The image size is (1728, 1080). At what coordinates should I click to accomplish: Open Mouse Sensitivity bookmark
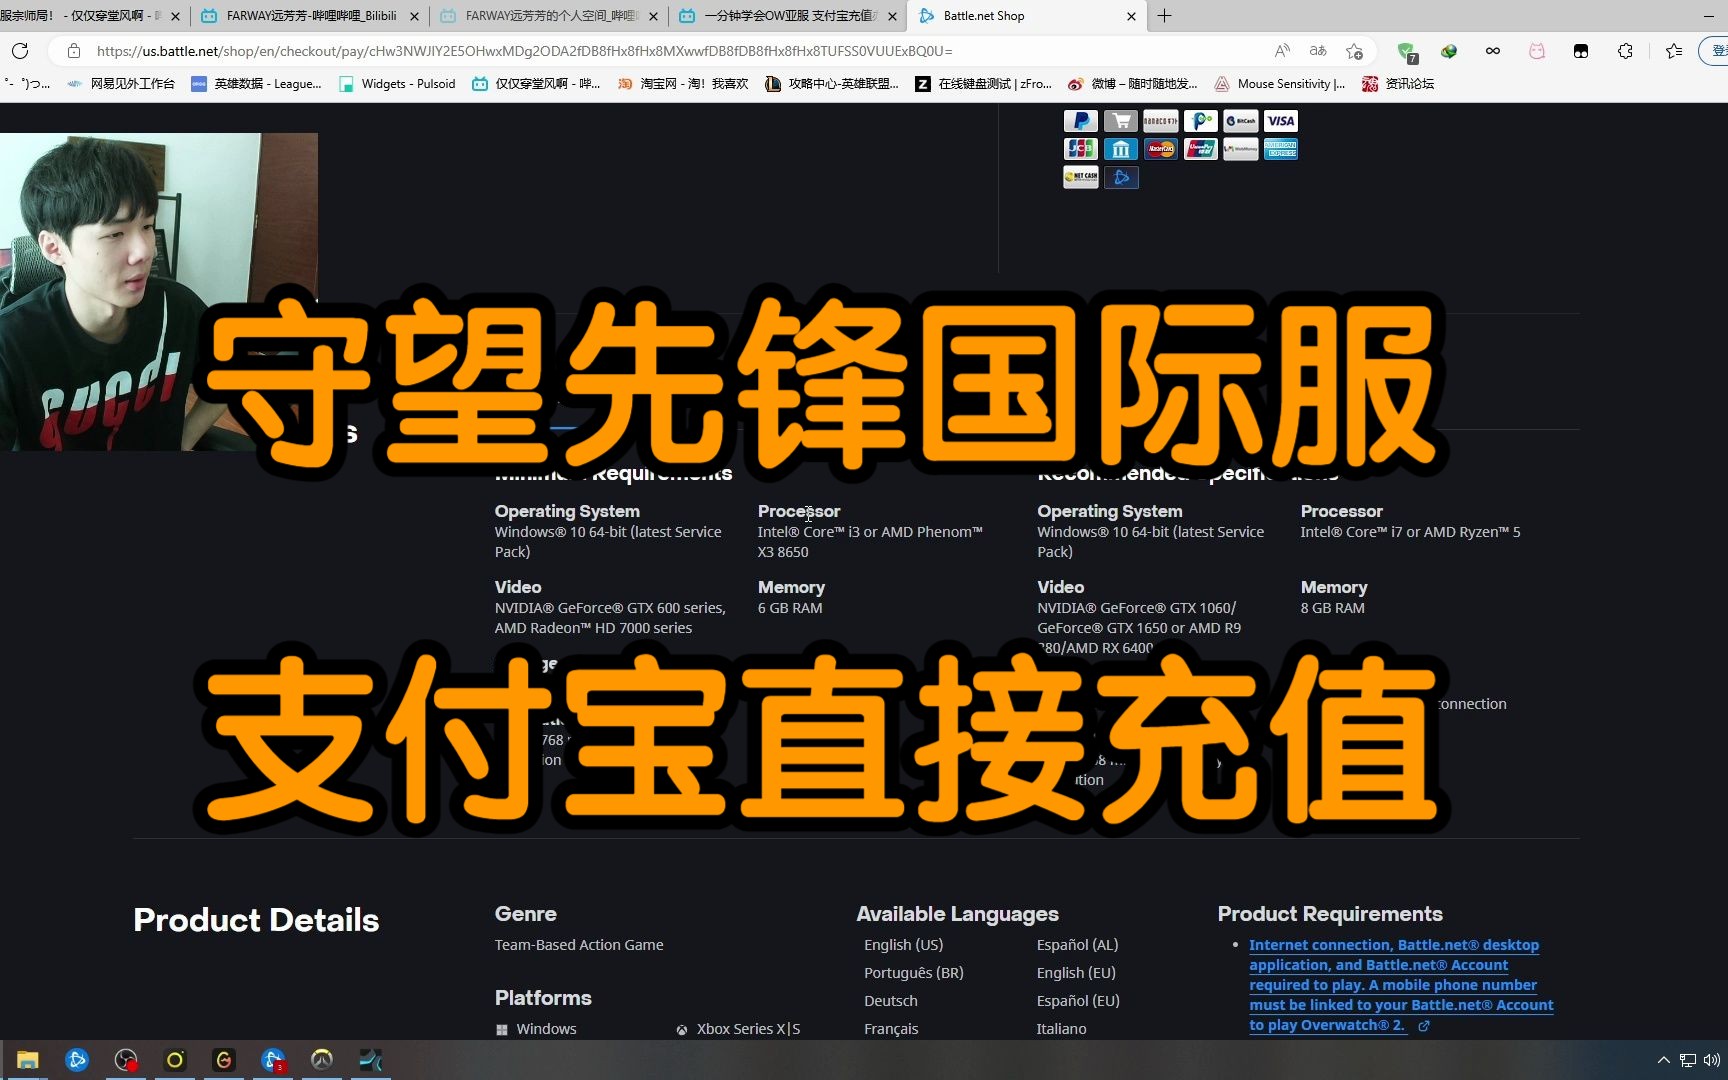tap(1279, 84)
